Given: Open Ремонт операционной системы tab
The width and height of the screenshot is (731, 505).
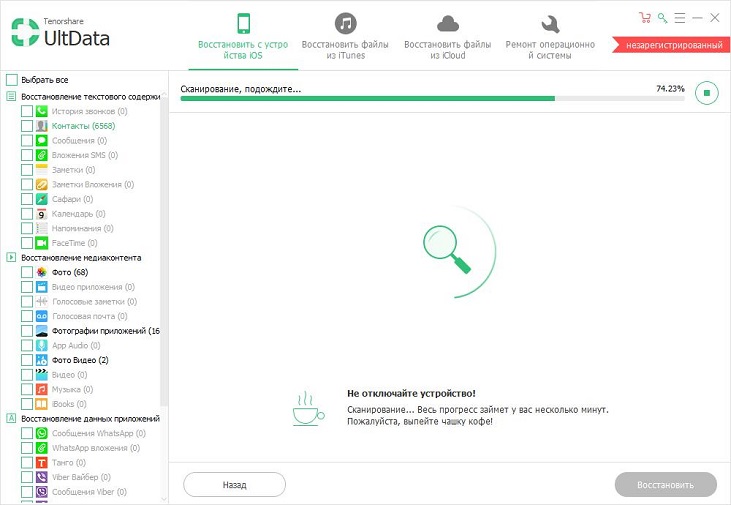Looking at the screenshot, I should pos(550,36).
